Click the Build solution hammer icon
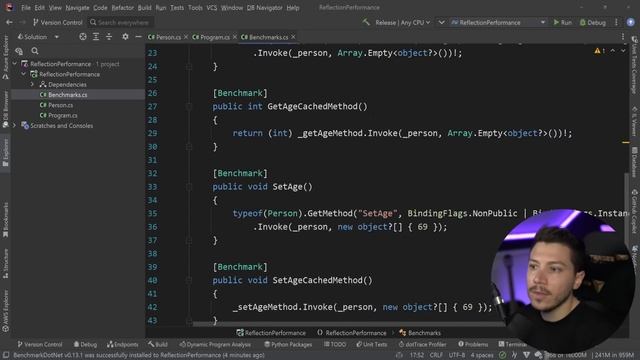The image size is (640, 360). click(x=366, y=22)
